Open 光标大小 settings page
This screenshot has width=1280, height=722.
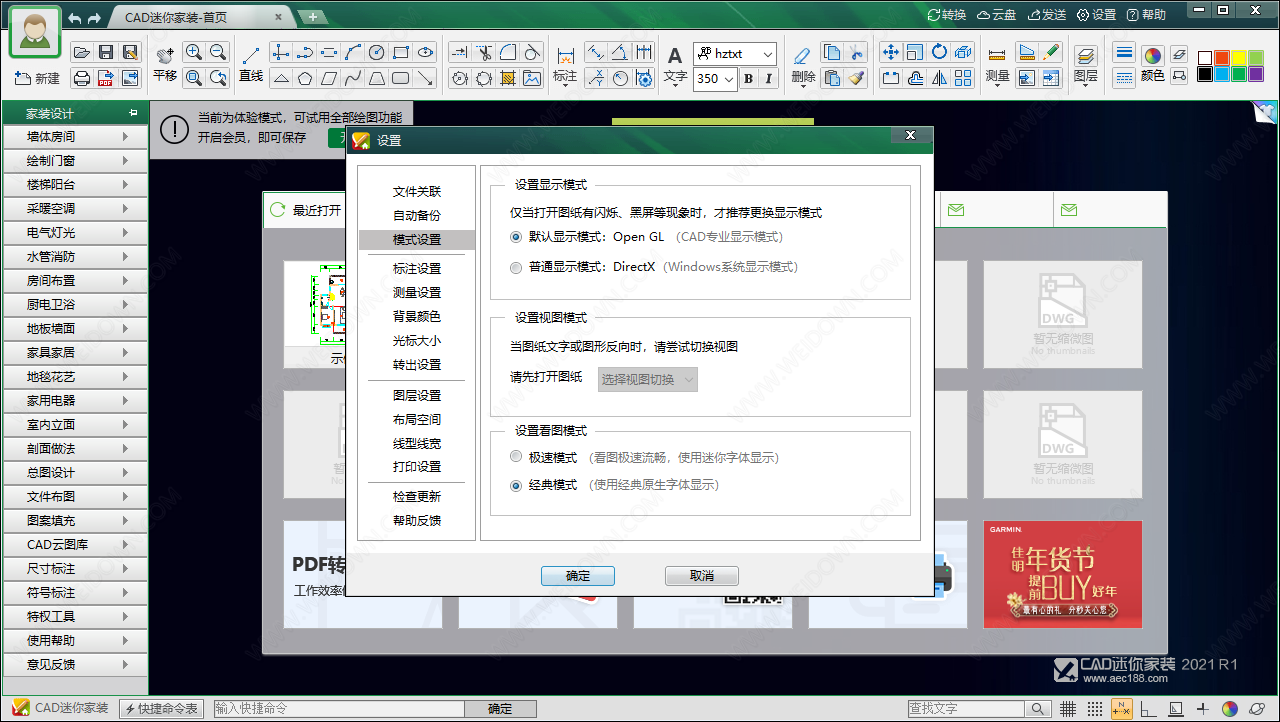[417, 340]
